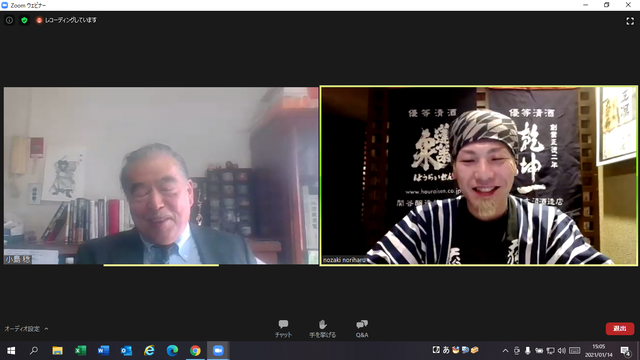Raise hand with 手を挙げる
The height and width of the screenshot is (360, 640).
coord(322,329)
